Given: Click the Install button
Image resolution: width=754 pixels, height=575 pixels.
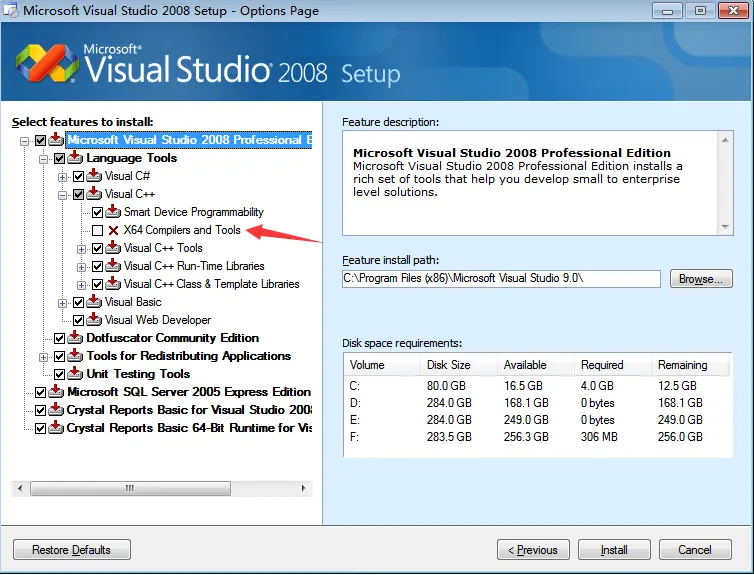Looking at the screenshot, I should point(614,550).
